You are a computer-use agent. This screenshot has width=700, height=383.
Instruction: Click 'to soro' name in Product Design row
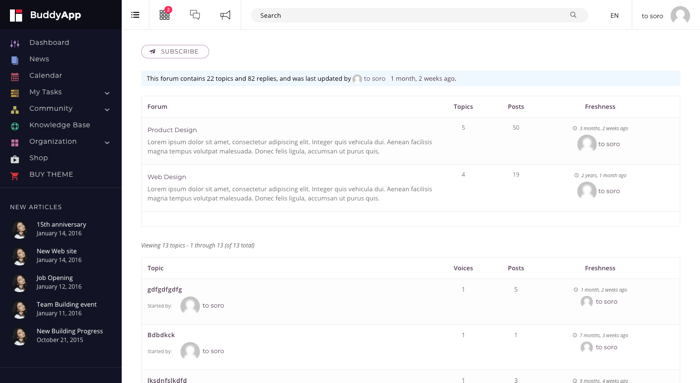pos(609,144)
